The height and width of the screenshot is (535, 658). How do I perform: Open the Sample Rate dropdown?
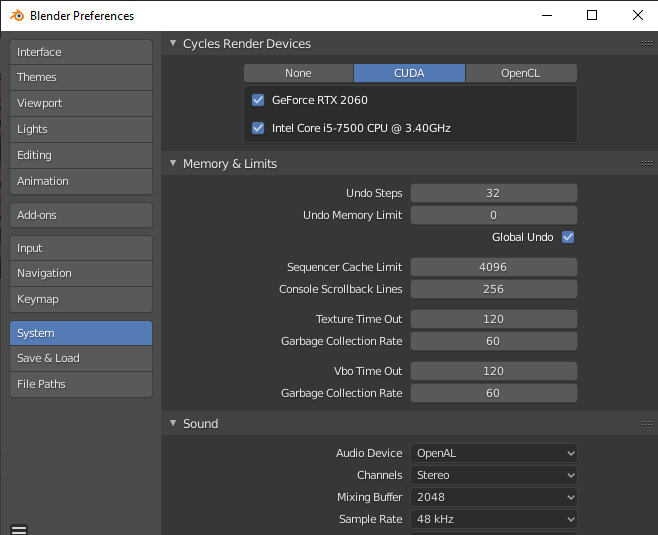pyautogui.click(x=494, y=519)
